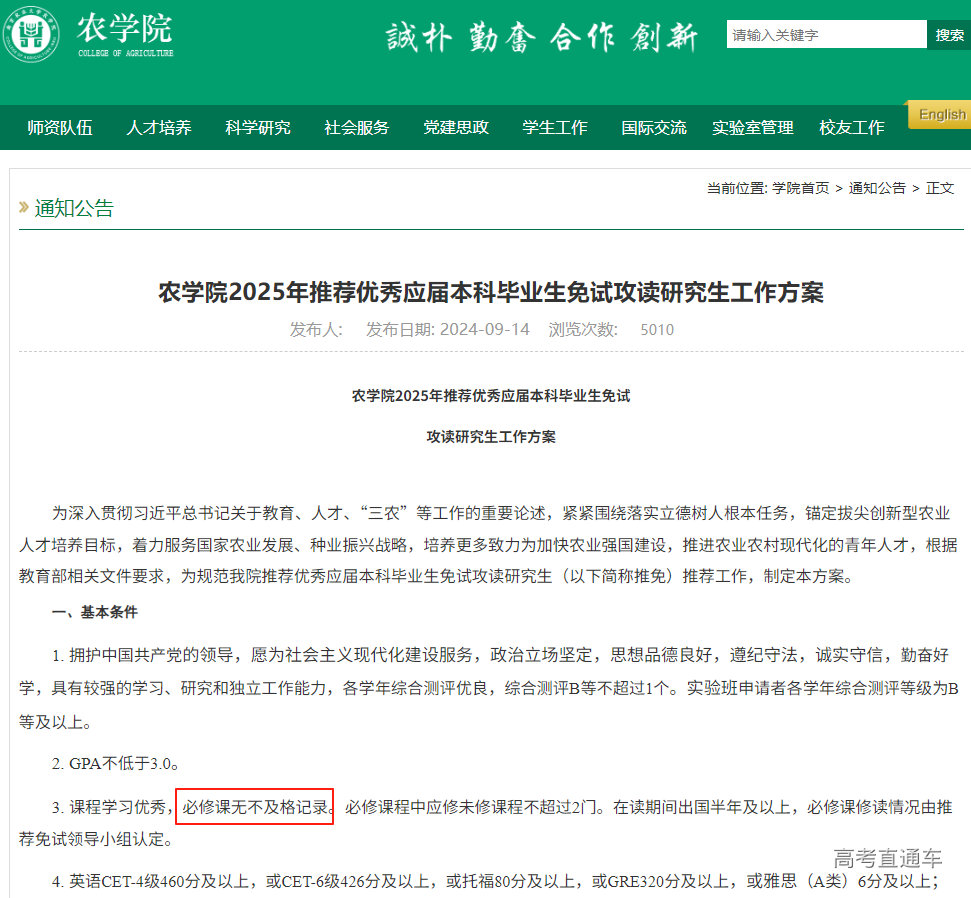
Task: Click the 搜索 search button
Action: 949,34
